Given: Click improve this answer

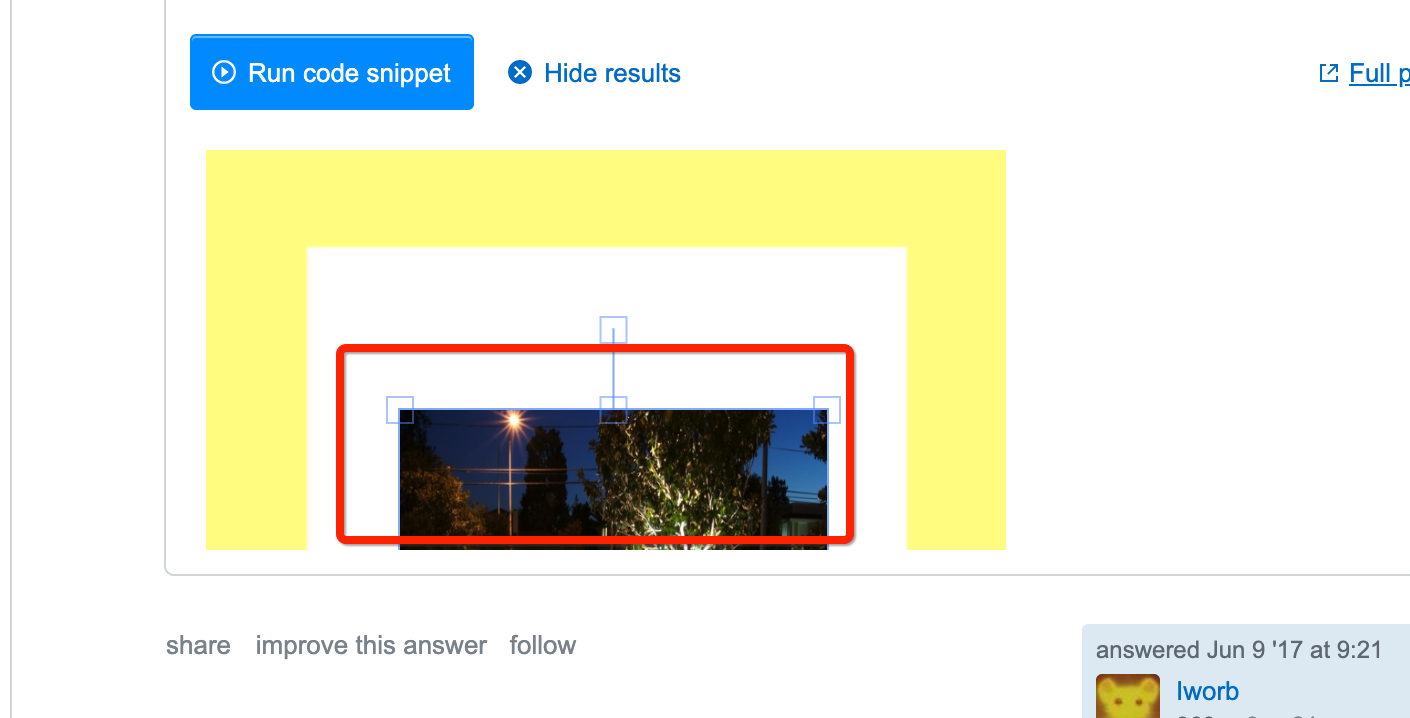Looking at the screenshot, I should (x=371, y=645).
